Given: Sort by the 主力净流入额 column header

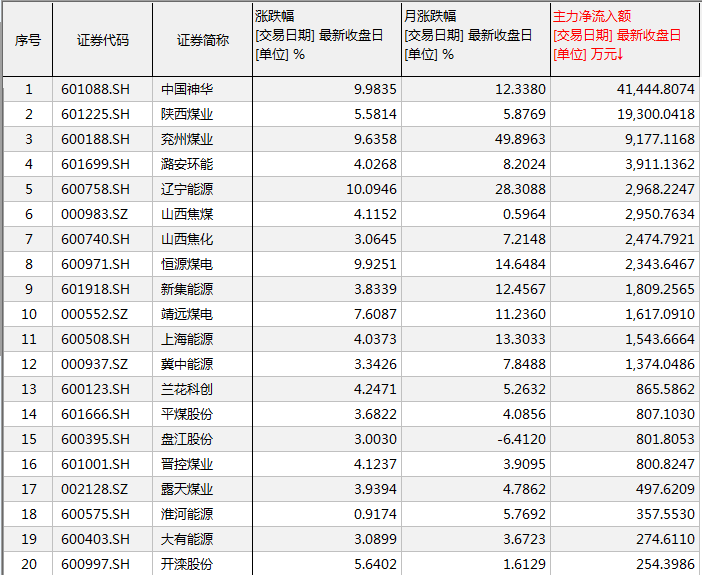Looking at the screenshot, I should (625, 39).
